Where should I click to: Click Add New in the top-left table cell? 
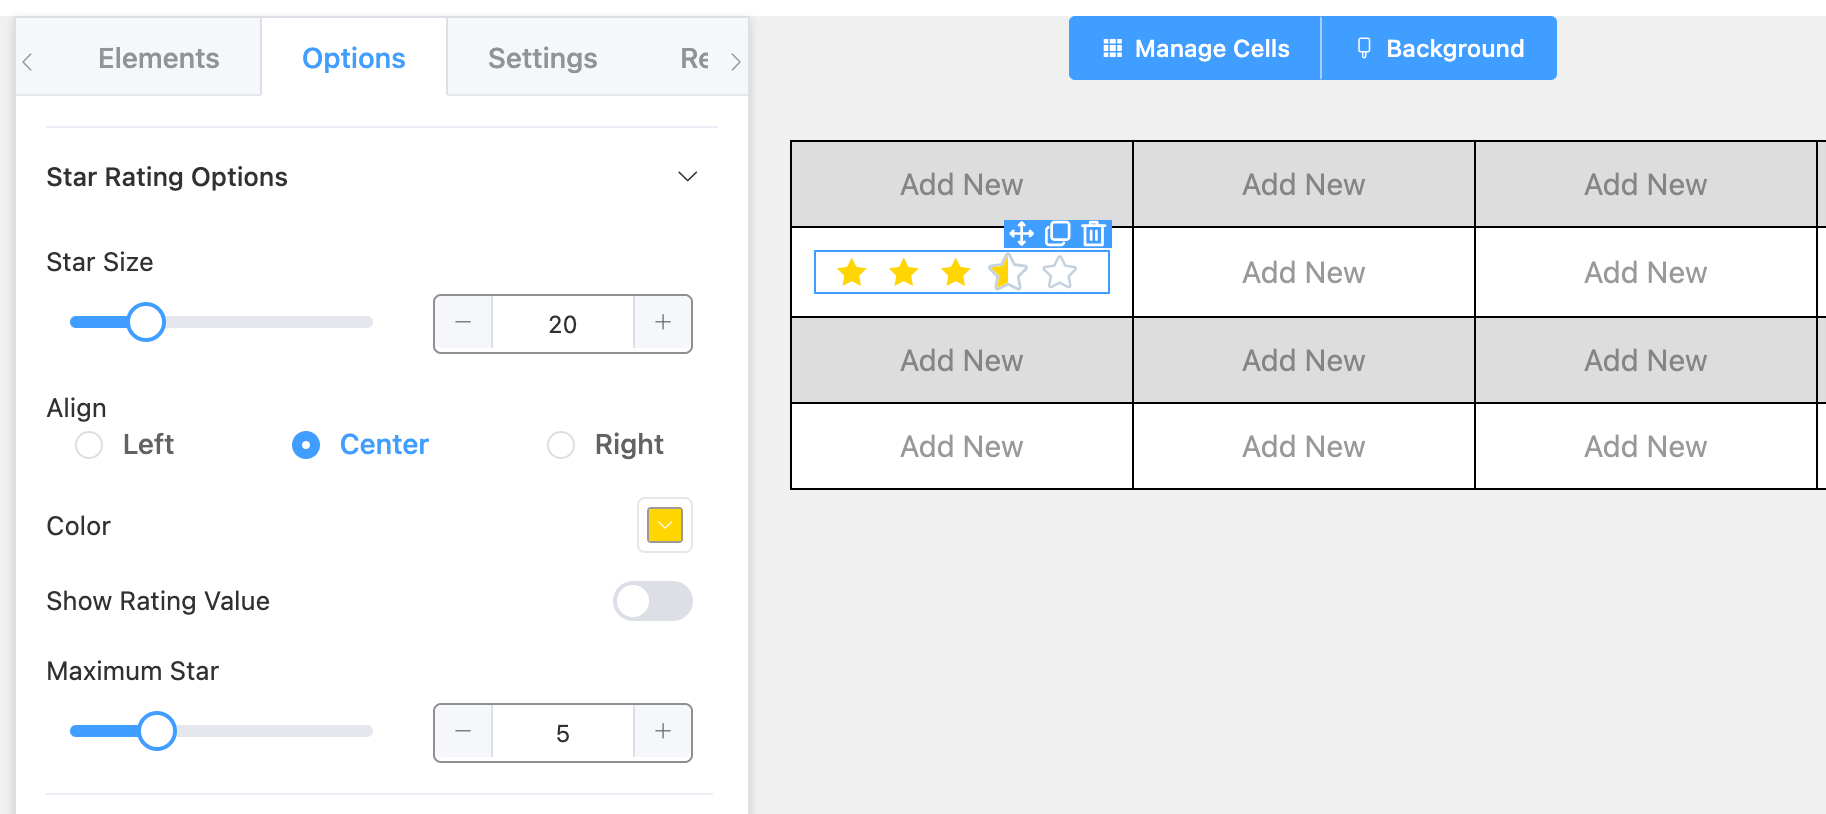960,184
